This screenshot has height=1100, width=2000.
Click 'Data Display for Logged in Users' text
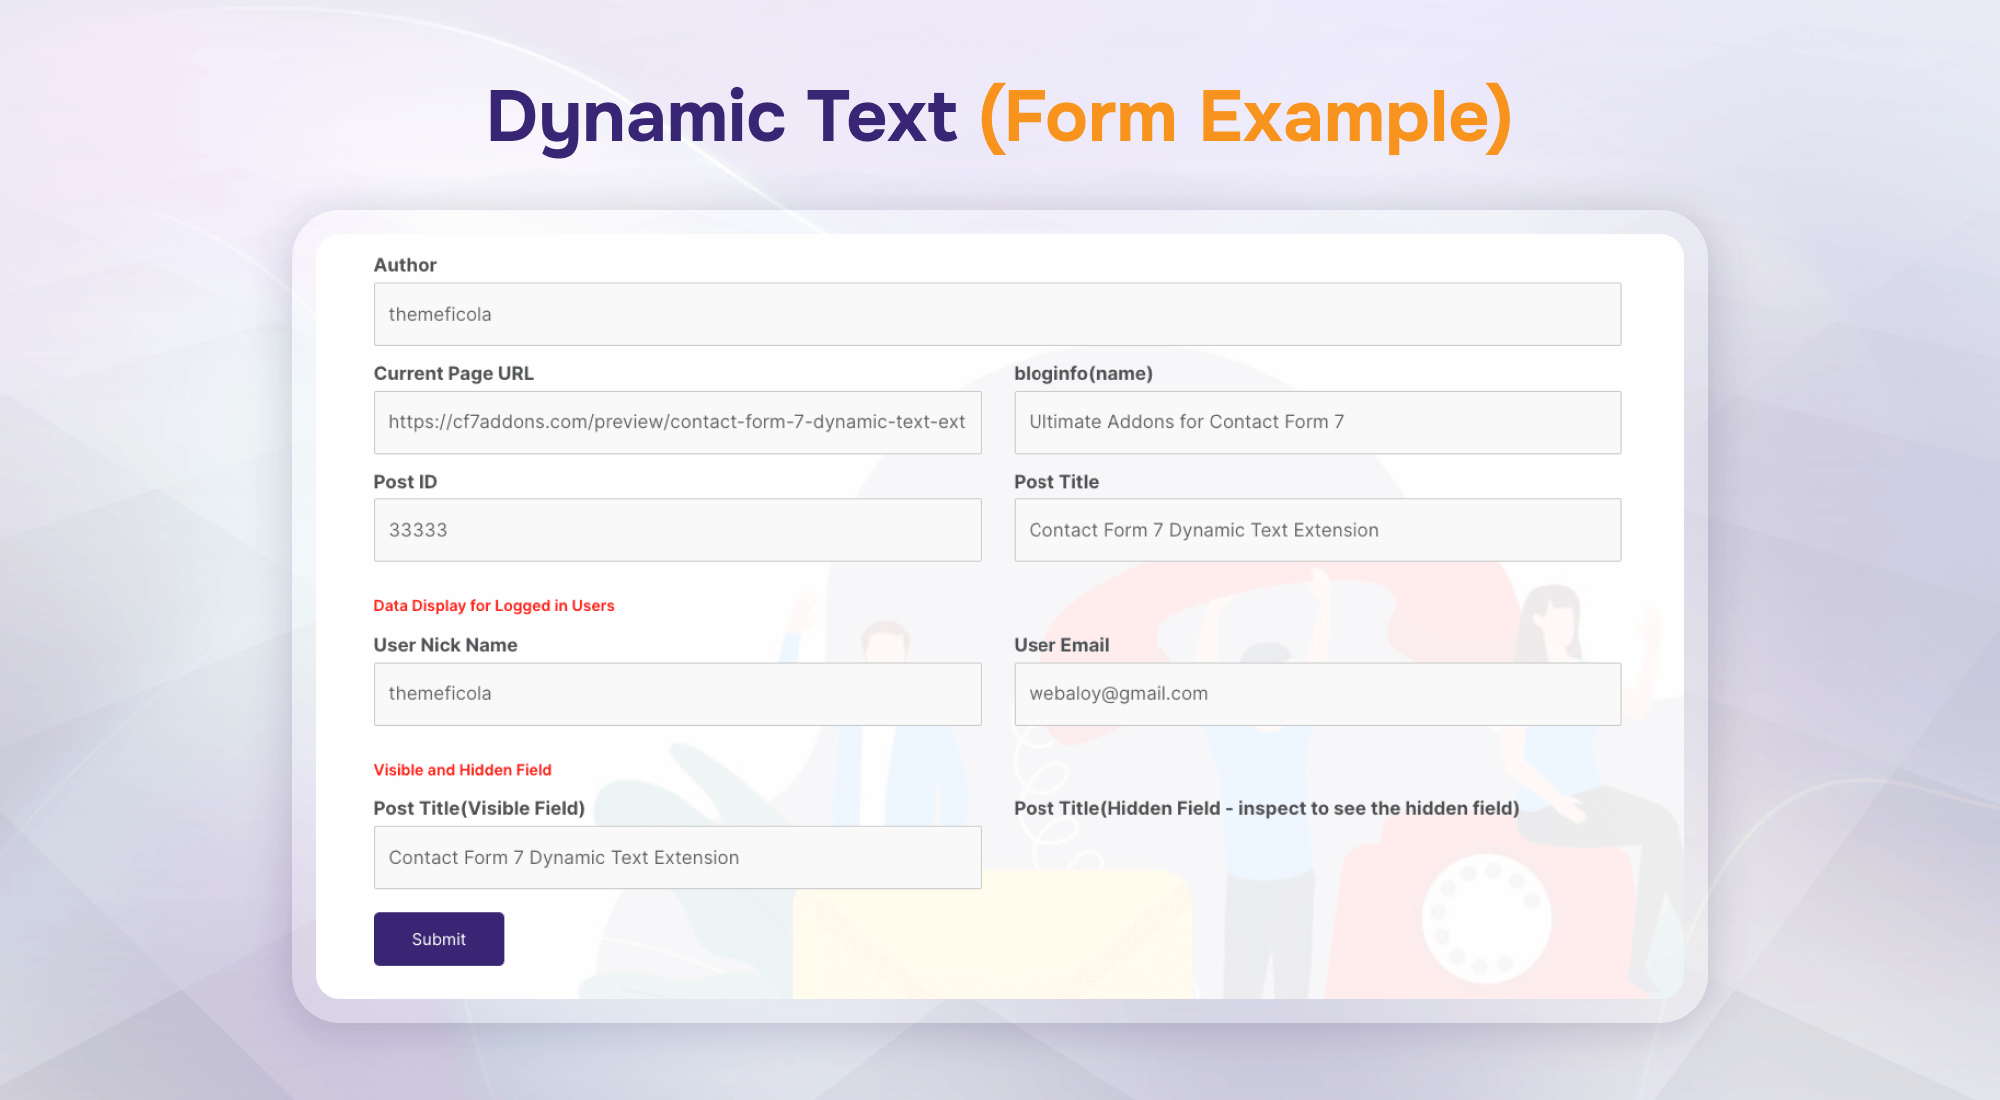494,606
